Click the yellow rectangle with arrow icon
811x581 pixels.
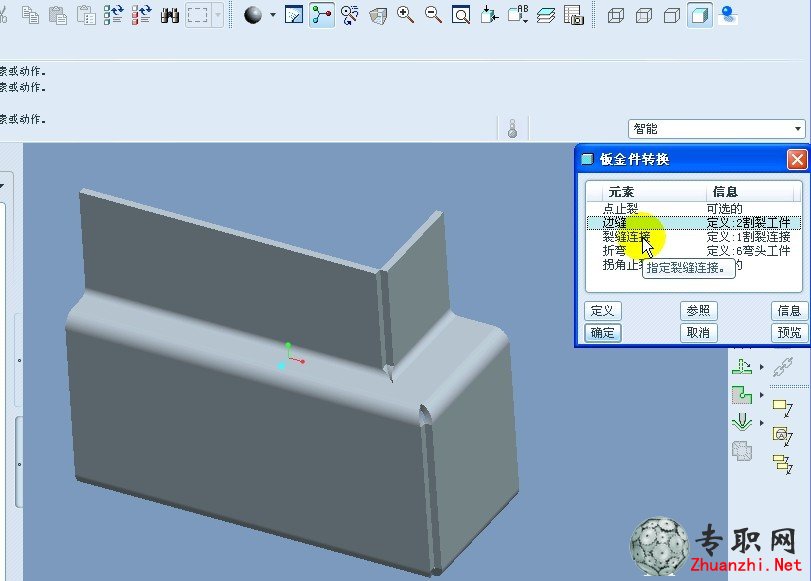[783, 408]
